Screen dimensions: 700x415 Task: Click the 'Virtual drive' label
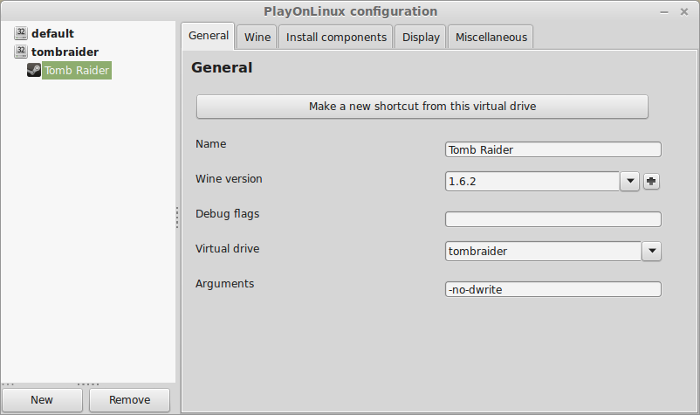point(227,249)
